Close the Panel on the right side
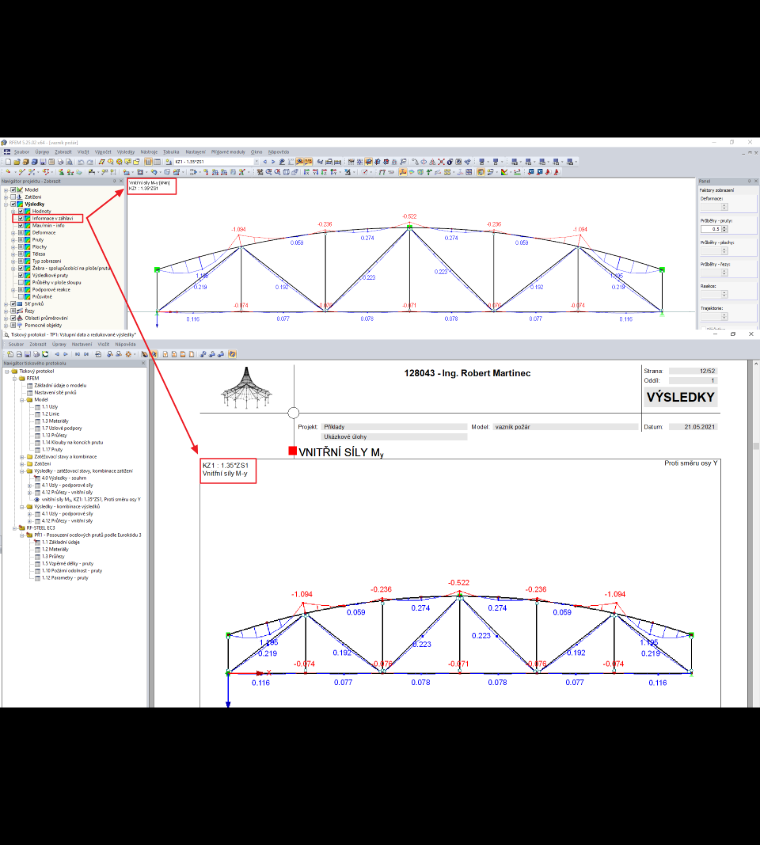This screenshot has height=845, width=760. (x=756, y=181)
